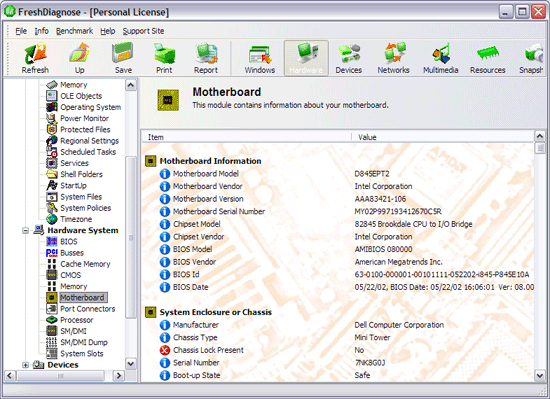This screenshot has width=550, height=399.
Task: Select the Resources category icon
Action: [488, 58]
